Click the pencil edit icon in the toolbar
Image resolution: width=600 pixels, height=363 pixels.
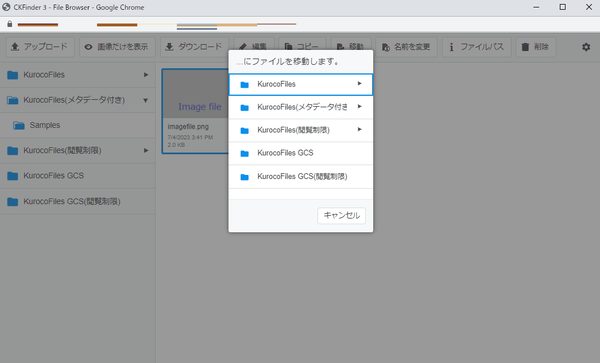click(x=243, y=47)
